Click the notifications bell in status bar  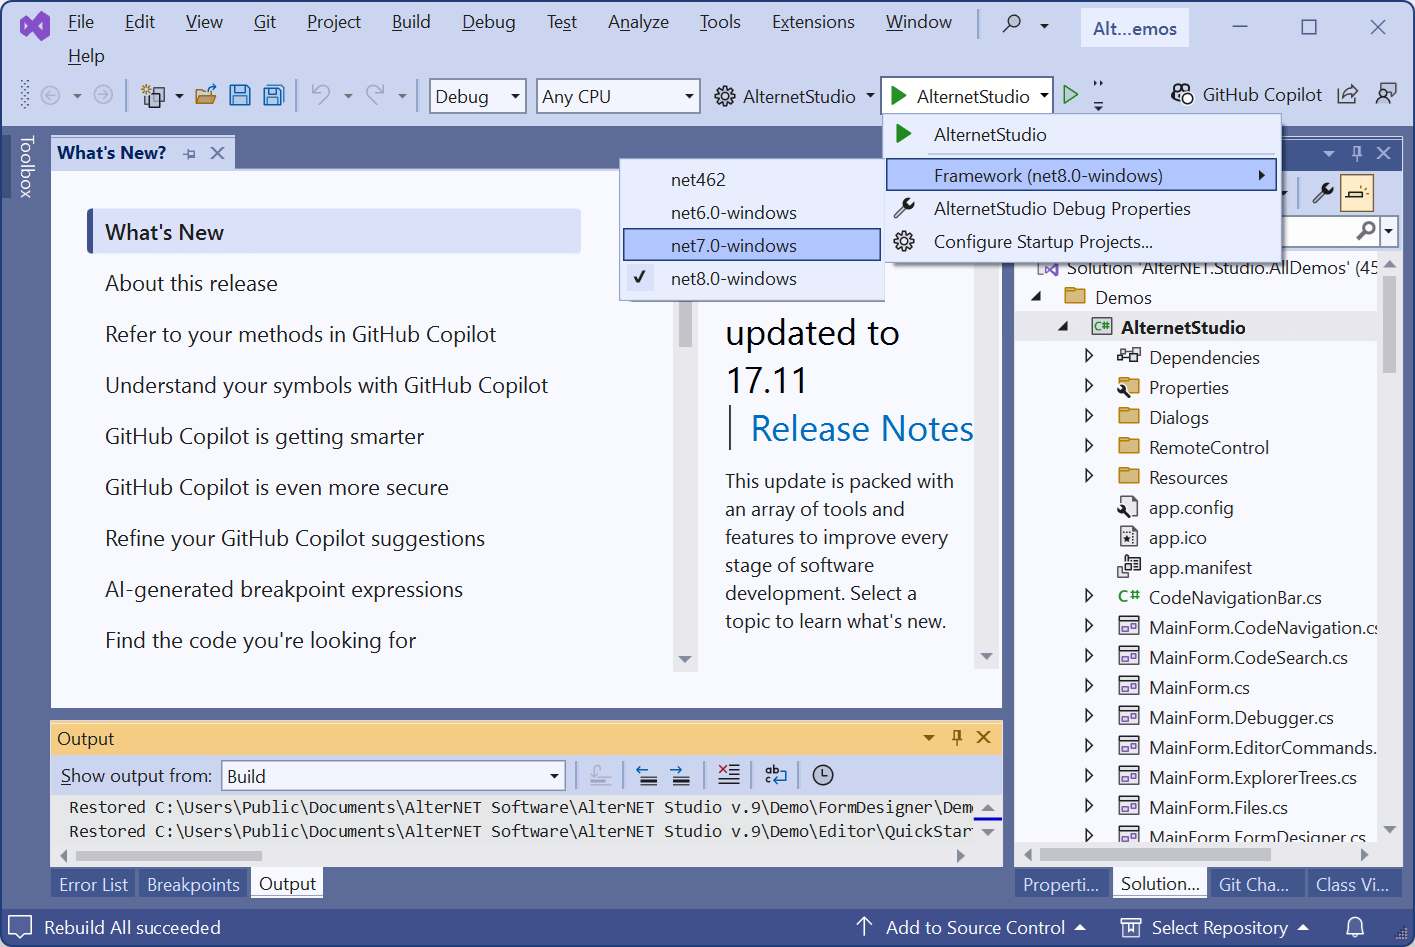(x=1355, y=927)
